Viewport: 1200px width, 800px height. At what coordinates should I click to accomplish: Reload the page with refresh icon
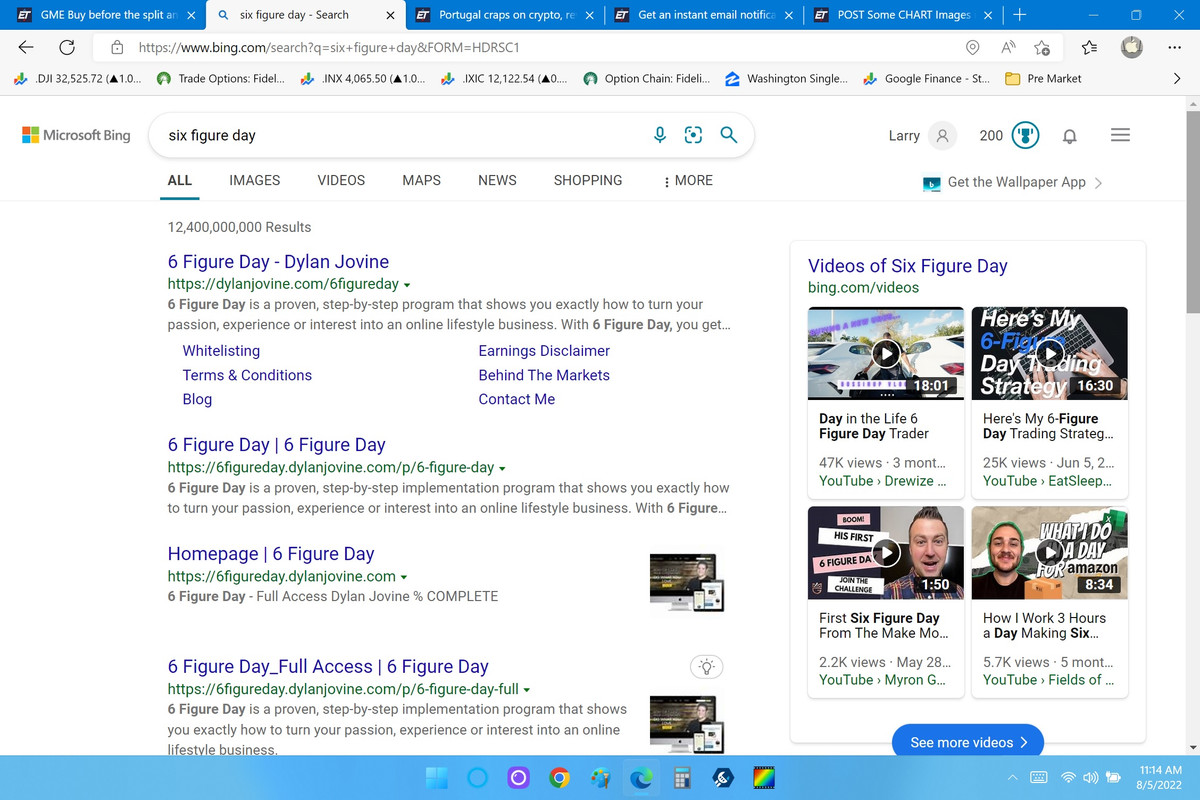click(67, 47)
